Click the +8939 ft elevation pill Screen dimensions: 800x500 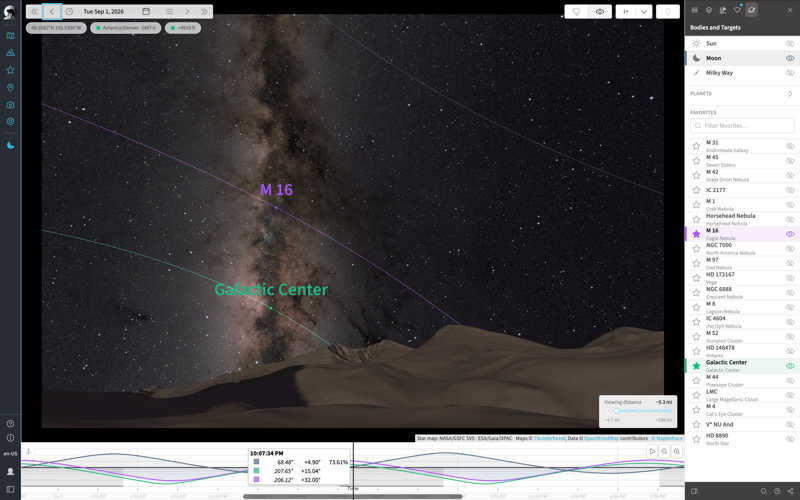[x=183, y=28]
